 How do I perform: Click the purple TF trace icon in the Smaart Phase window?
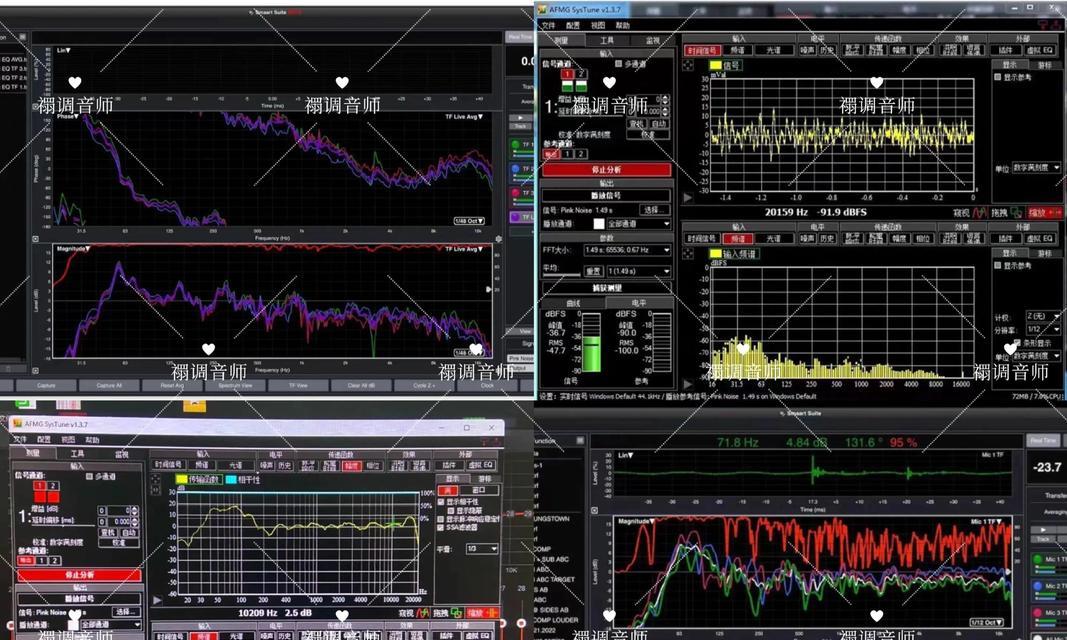[516, 217]
